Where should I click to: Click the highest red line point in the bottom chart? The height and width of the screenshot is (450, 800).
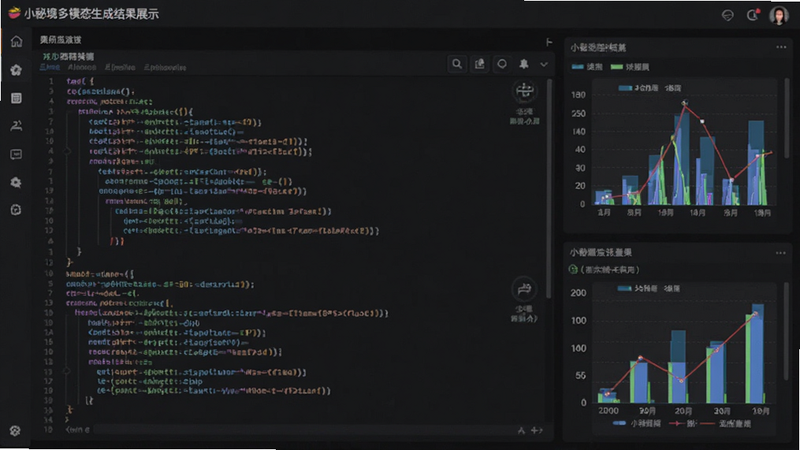756,314
